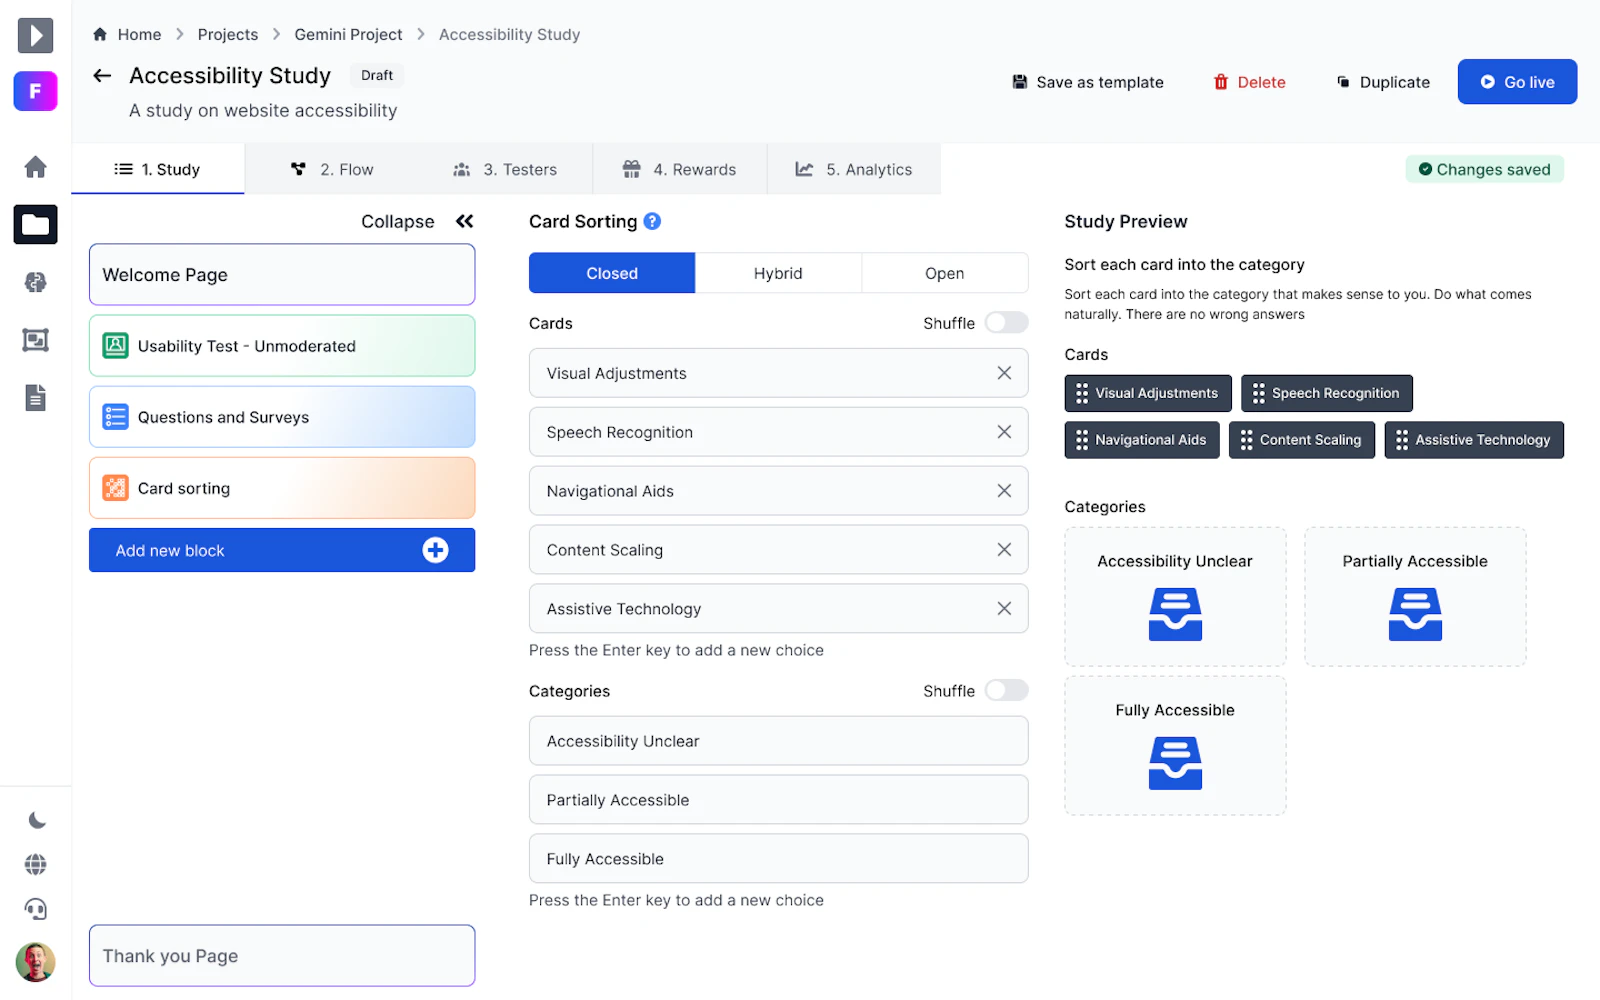Click the Speech Recognition preview card chip
1600x1000 pixels.
[x=1327, y=393]
